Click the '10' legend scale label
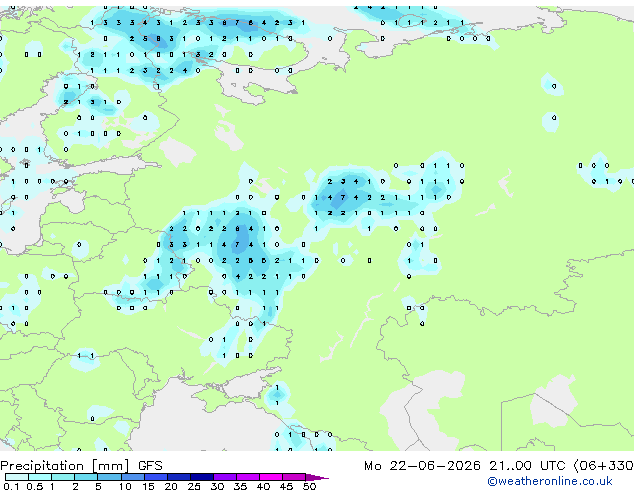The image size is (634, 490). coord(125,486)
